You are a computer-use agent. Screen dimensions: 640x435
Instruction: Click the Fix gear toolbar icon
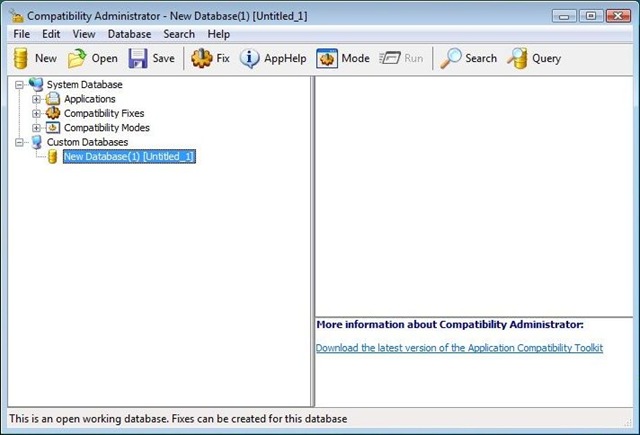202,58
